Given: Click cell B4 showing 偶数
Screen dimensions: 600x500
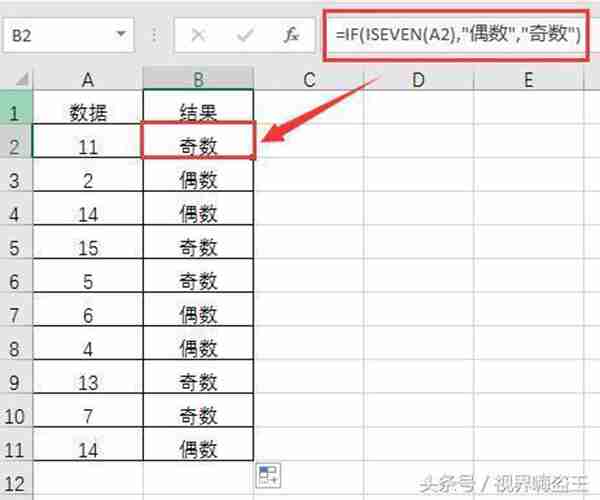Looking at the screenshot, I should pyautogui.click(x=198, y=208).
